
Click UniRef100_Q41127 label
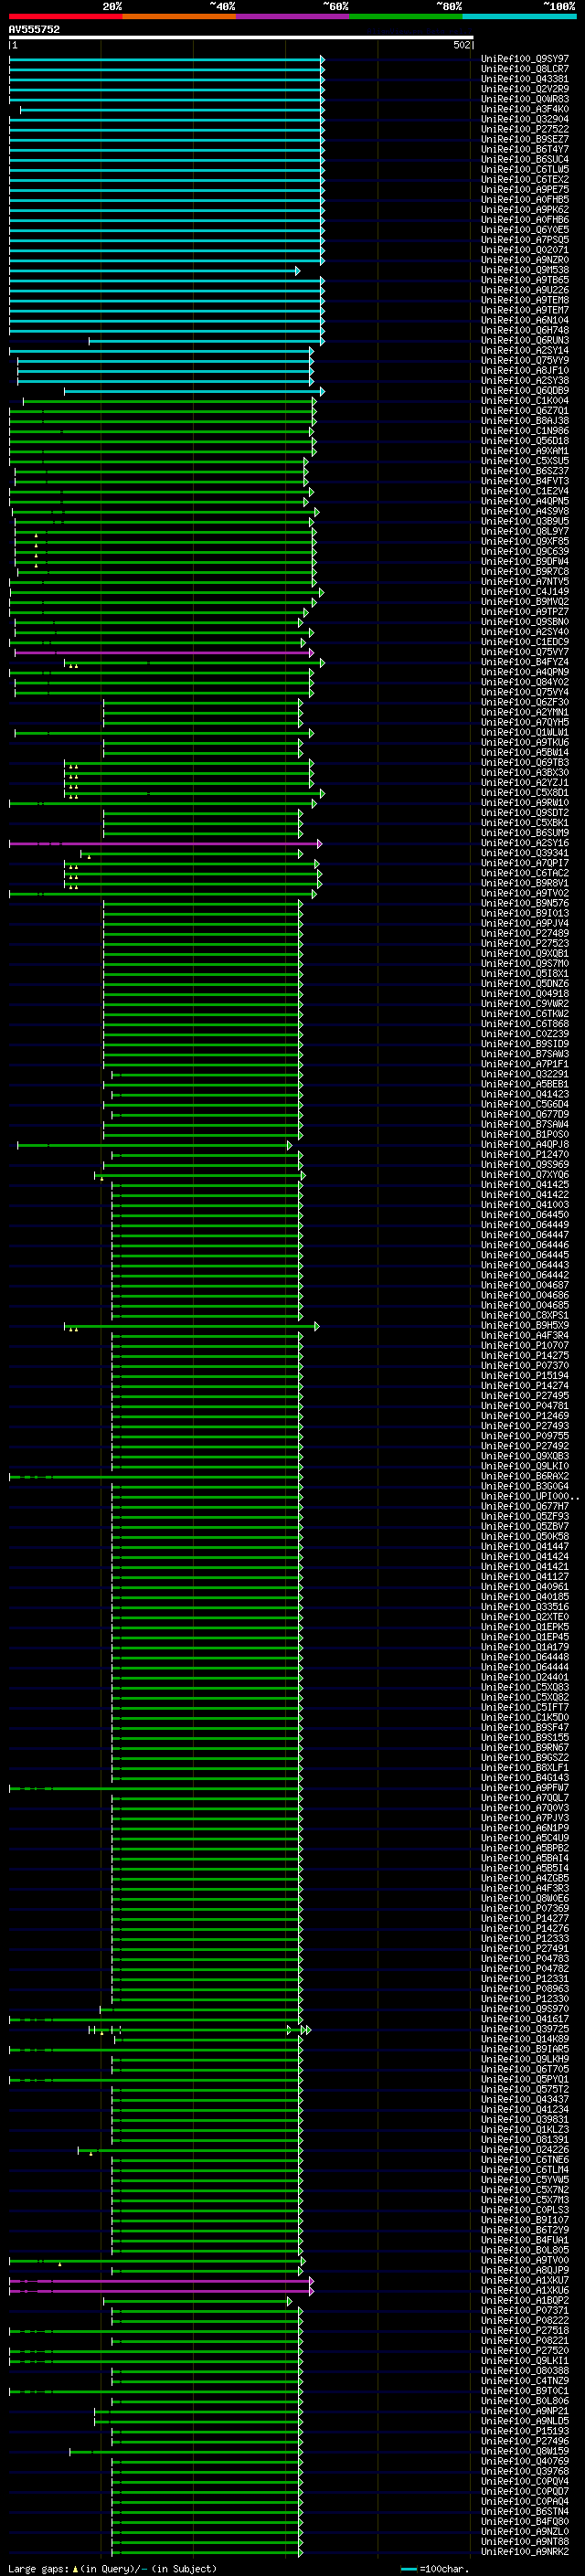tap(525, 1577)
